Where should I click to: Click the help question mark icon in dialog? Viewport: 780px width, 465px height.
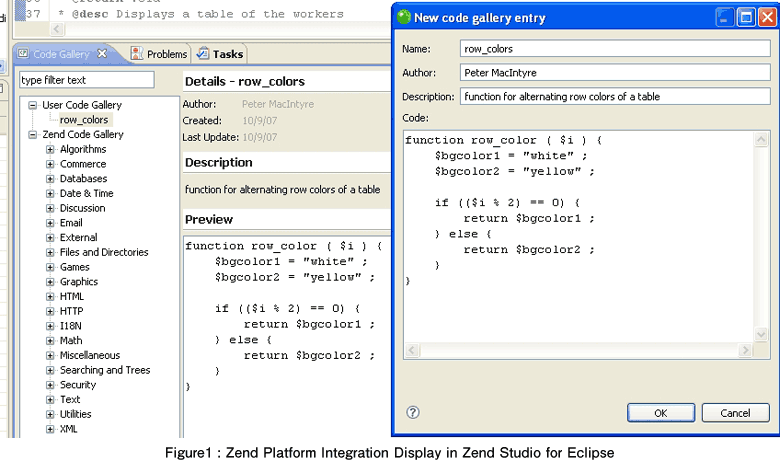(x=412, y=412)
